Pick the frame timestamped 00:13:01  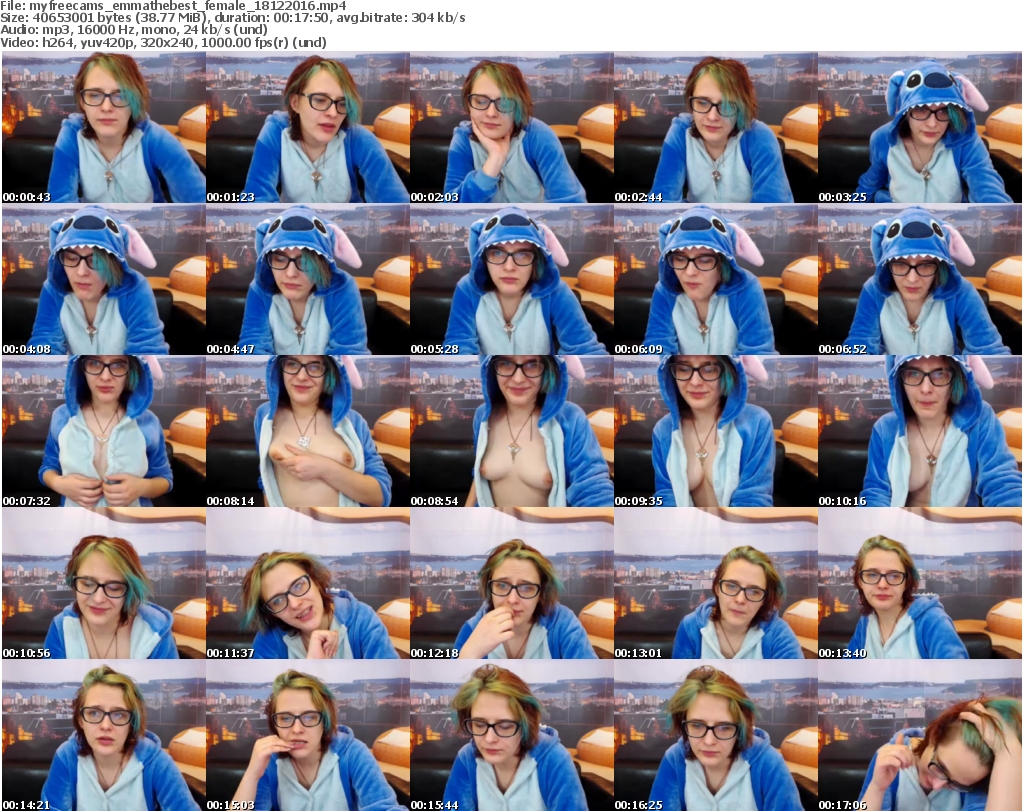tap(716, 583)
